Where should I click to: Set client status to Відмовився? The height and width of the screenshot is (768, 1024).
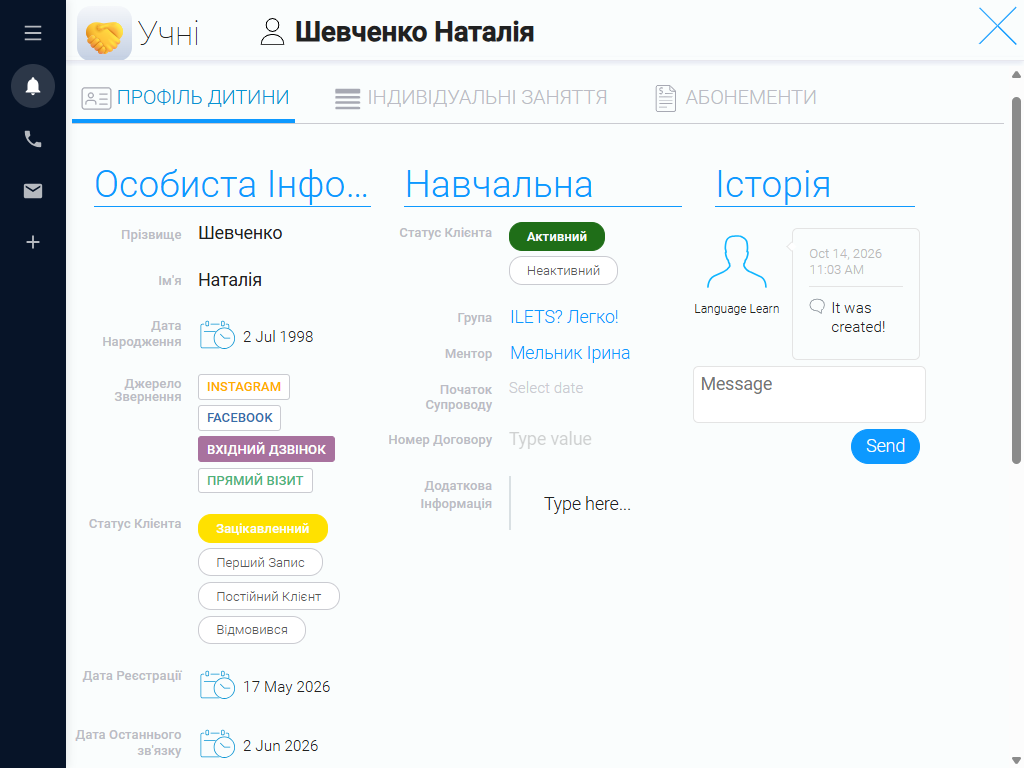click(x=252, y=630)
